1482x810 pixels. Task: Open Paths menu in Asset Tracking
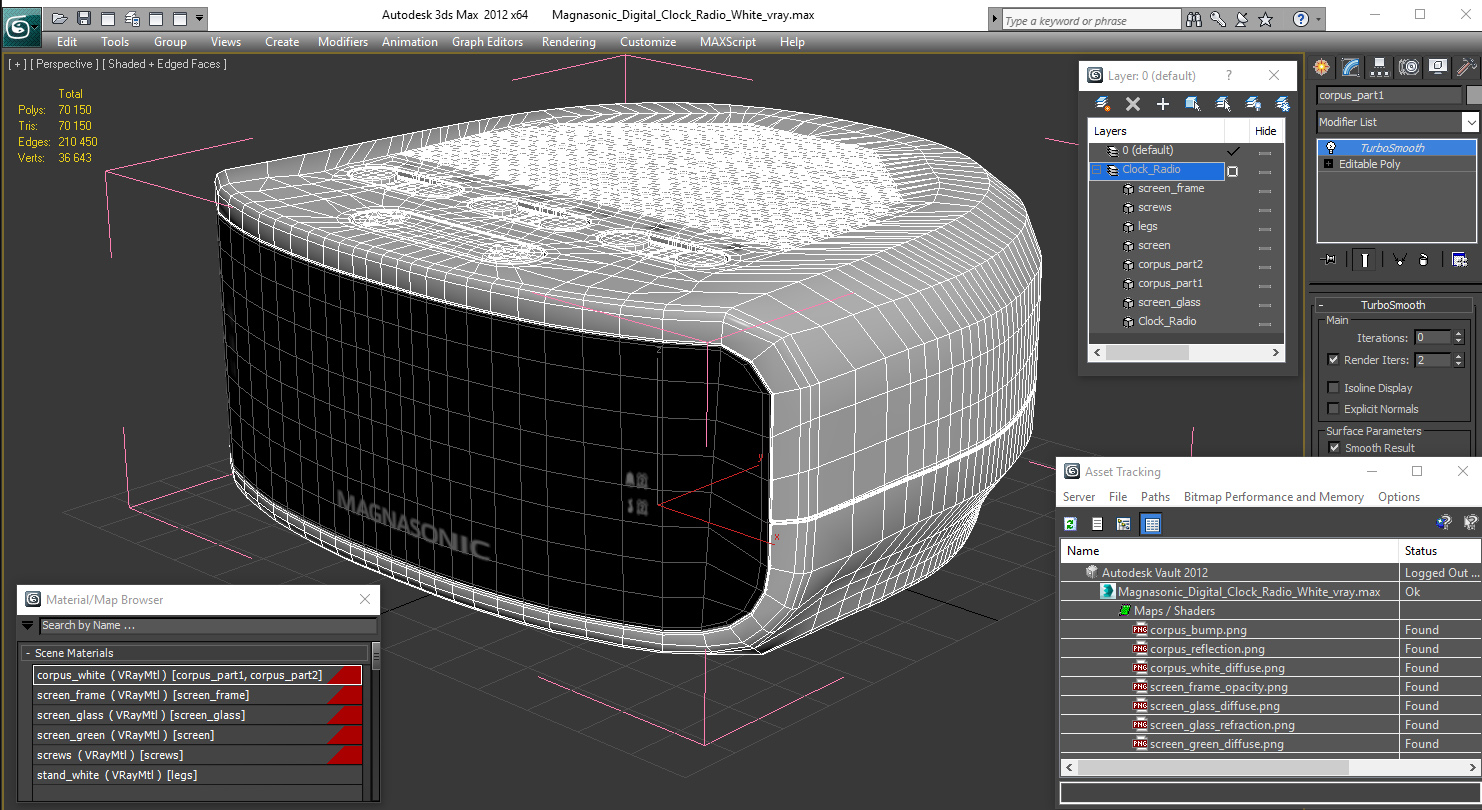(x=1155, y=497)
